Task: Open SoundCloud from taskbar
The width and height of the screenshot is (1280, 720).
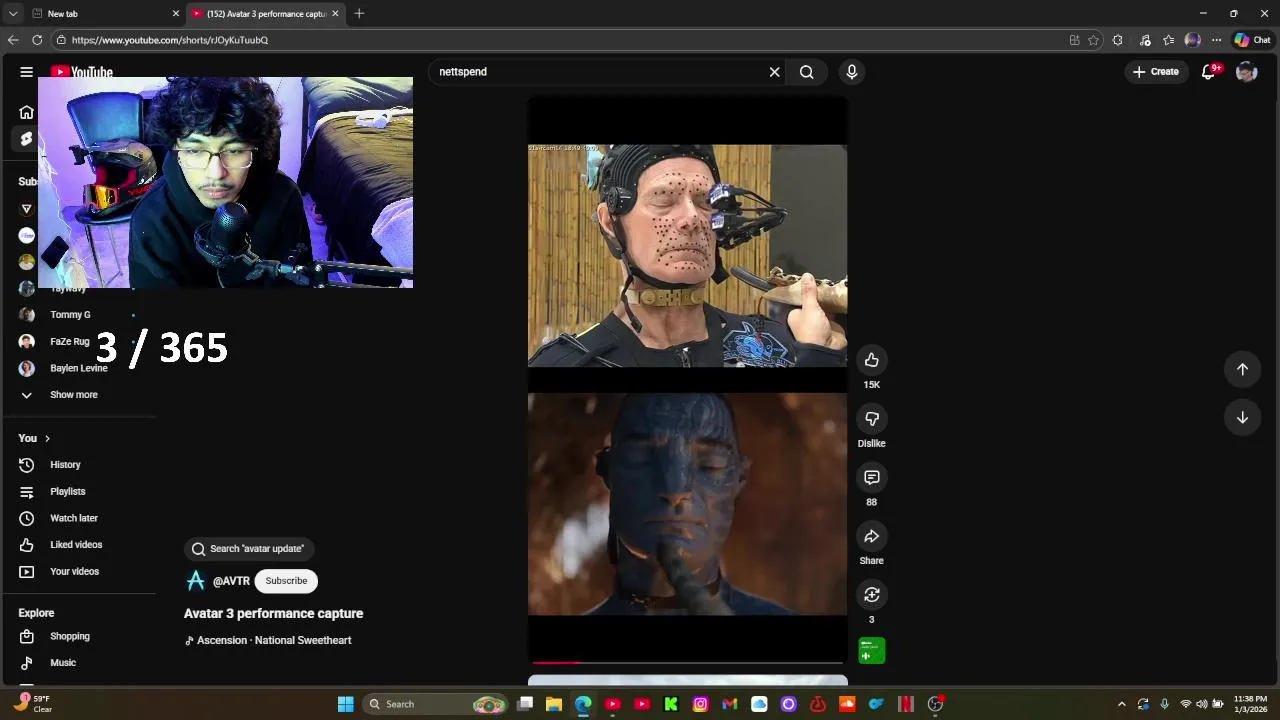Action: tap(847, 704)
